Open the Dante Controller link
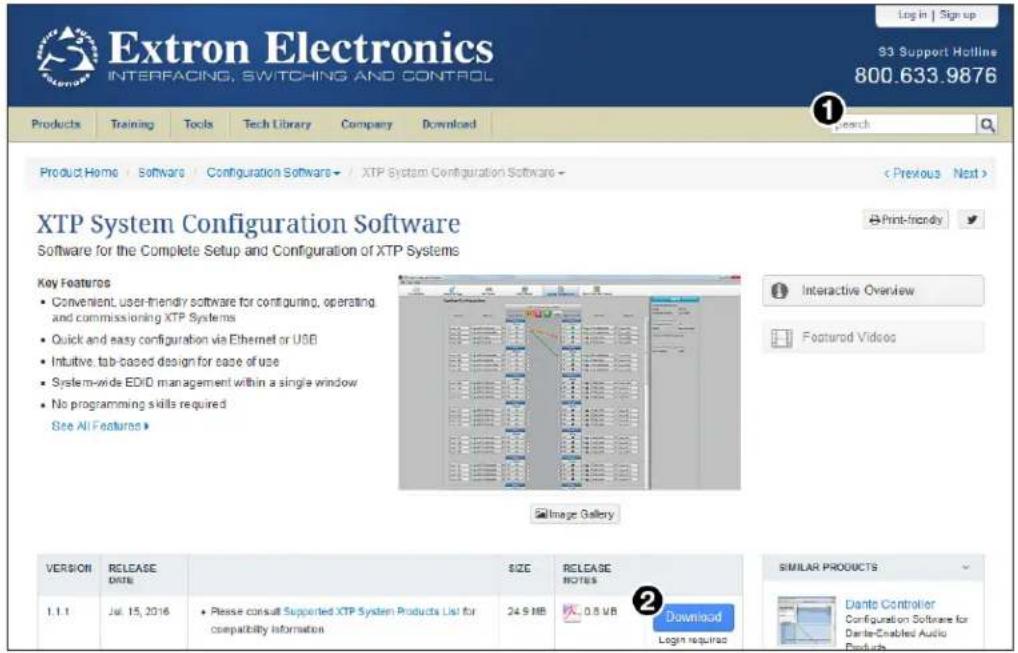The image size is (1018, 653). pyautogui.click(x=890, y=604)
